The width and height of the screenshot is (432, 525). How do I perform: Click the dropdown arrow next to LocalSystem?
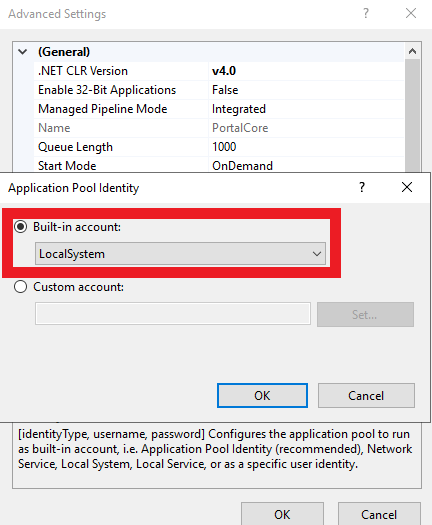coord(317,254)
